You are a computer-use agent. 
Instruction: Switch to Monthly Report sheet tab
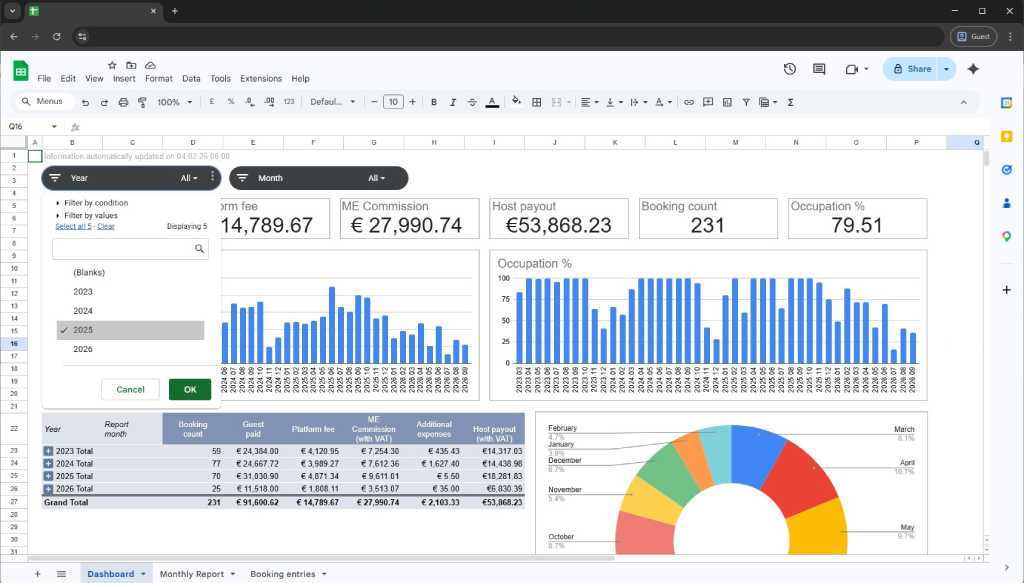coord(197,574)
